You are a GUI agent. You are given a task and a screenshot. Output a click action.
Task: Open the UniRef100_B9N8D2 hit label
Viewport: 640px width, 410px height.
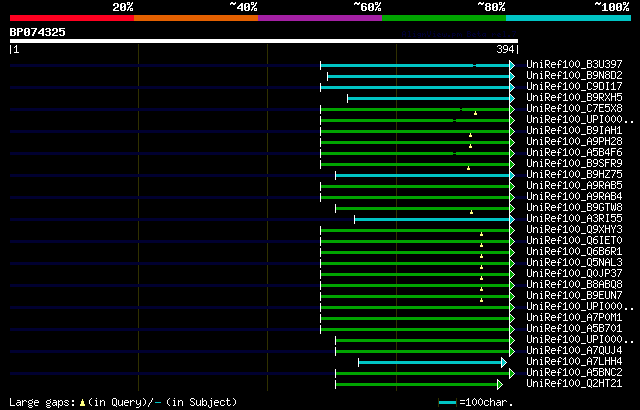574,75
